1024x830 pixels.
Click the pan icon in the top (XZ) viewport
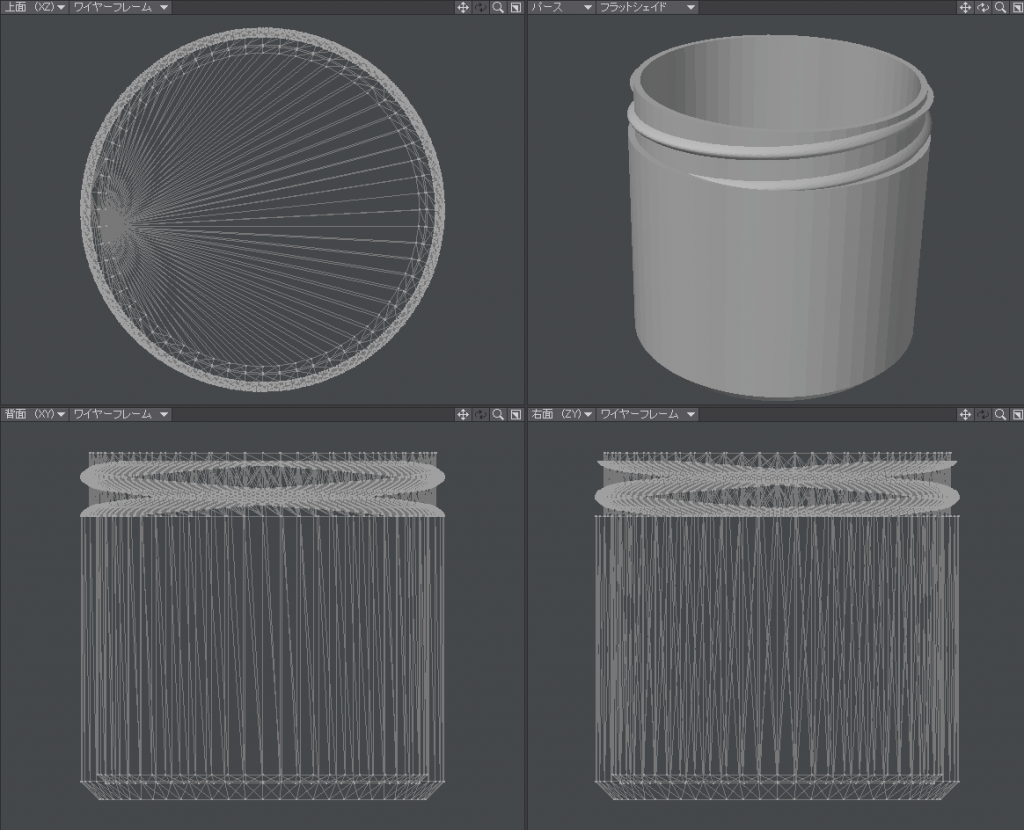463,7
